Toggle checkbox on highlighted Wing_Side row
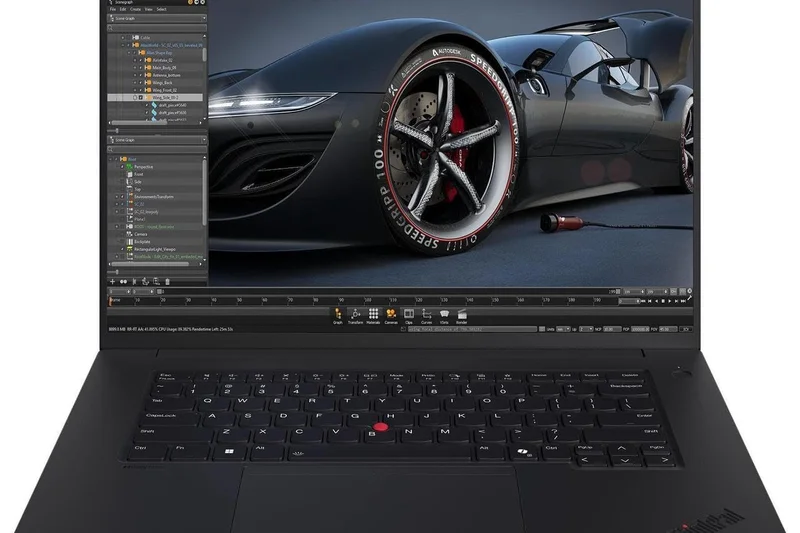The height and width of the screenshot is (533, 800). (x=141, y=97)
